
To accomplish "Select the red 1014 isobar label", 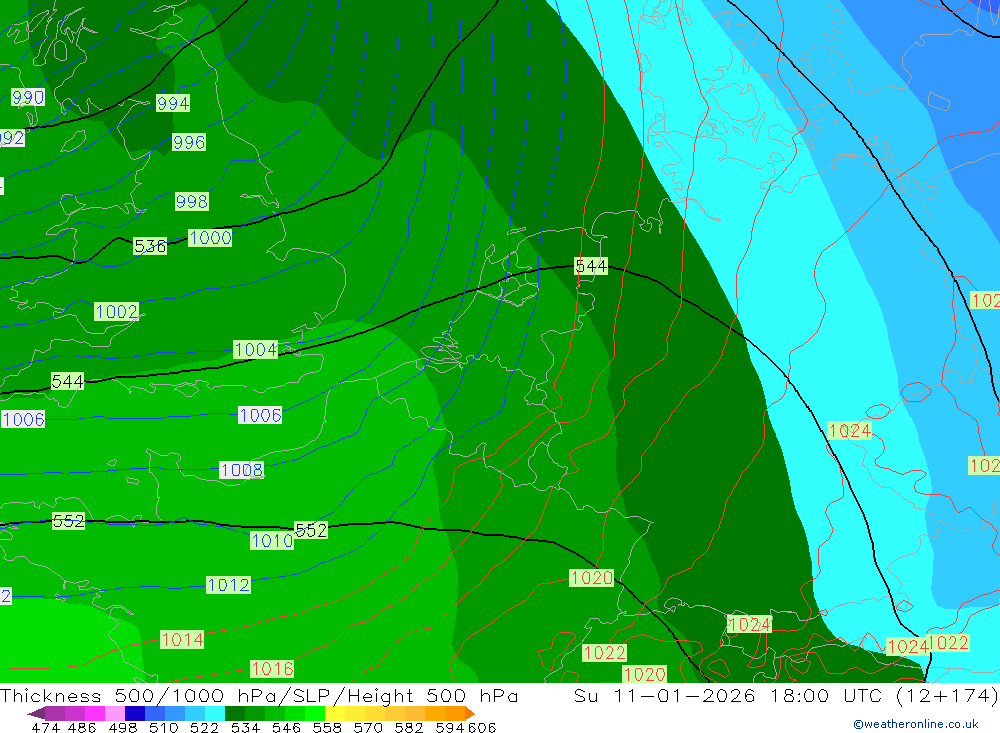I will [182, 640].
